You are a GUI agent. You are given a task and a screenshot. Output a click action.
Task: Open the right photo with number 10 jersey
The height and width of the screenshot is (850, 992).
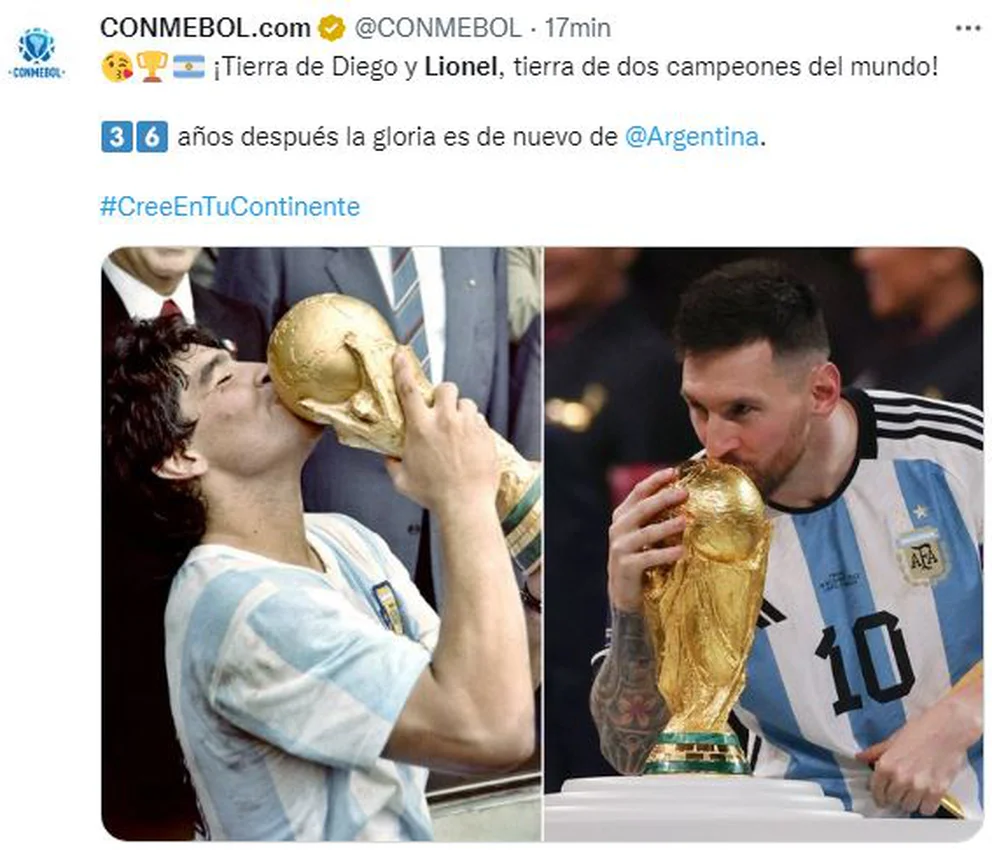[764, 543]
